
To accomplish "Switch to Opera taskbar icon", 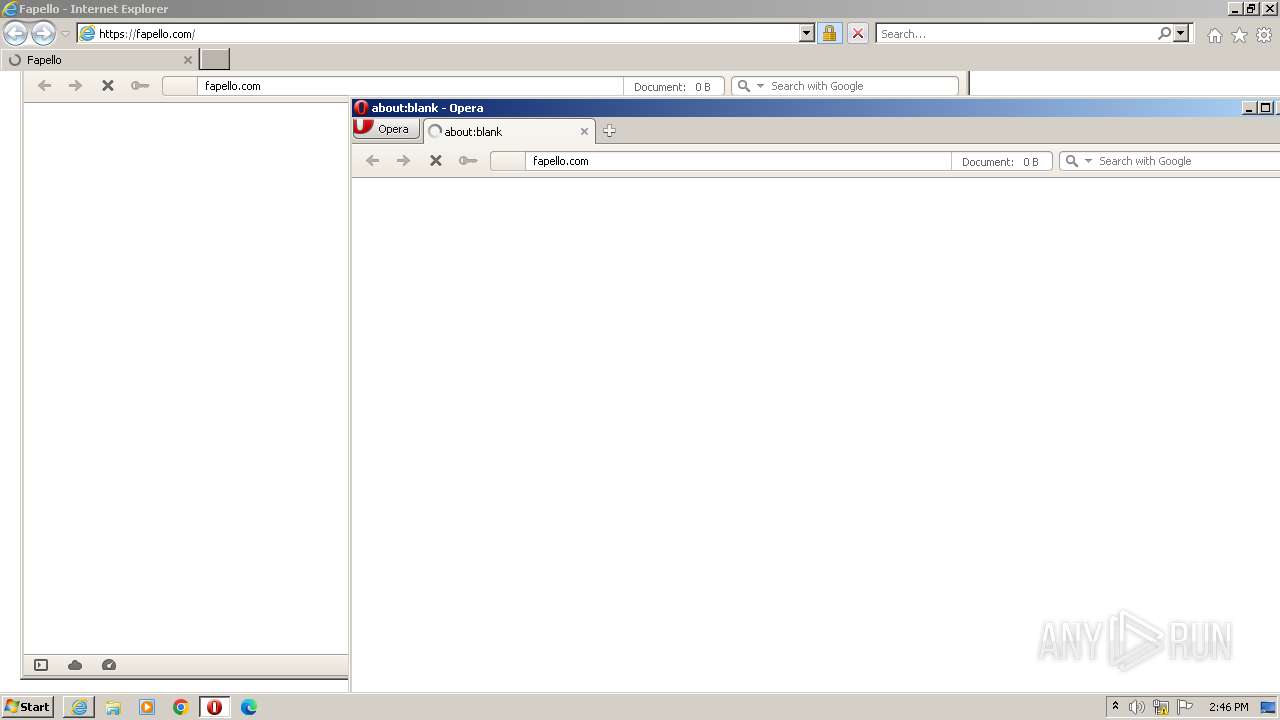I will tap(214, 707).
